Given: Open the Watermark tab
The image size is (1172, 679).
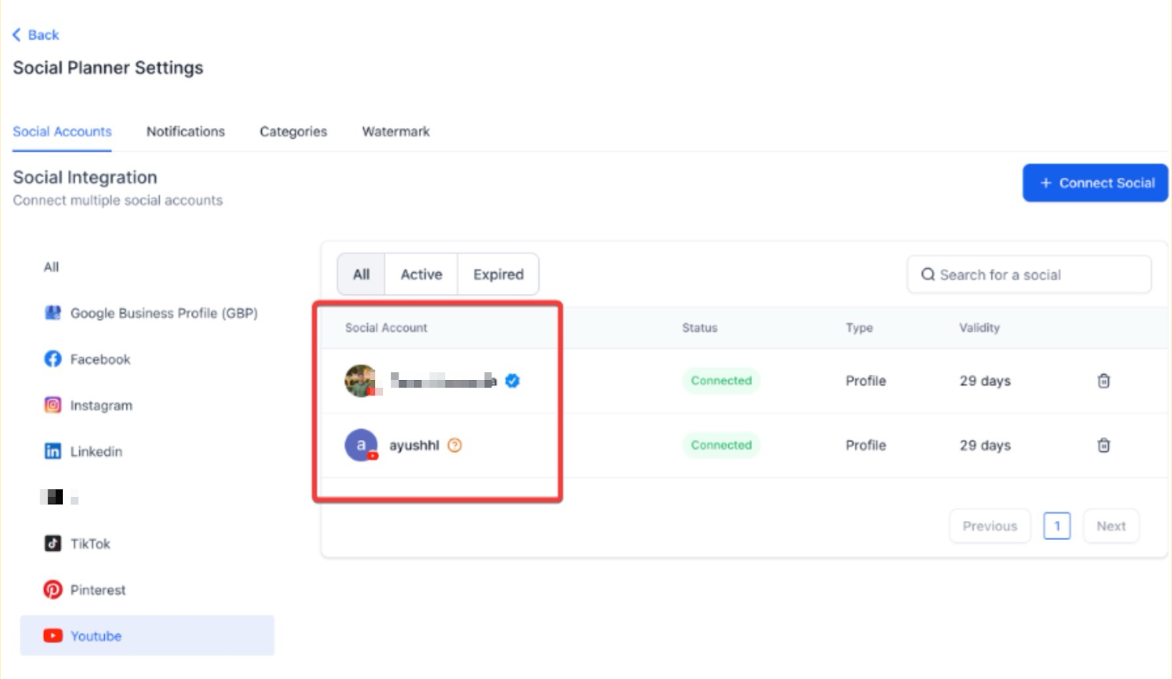Looking at the screenshot, I should [x=396, y=131].
